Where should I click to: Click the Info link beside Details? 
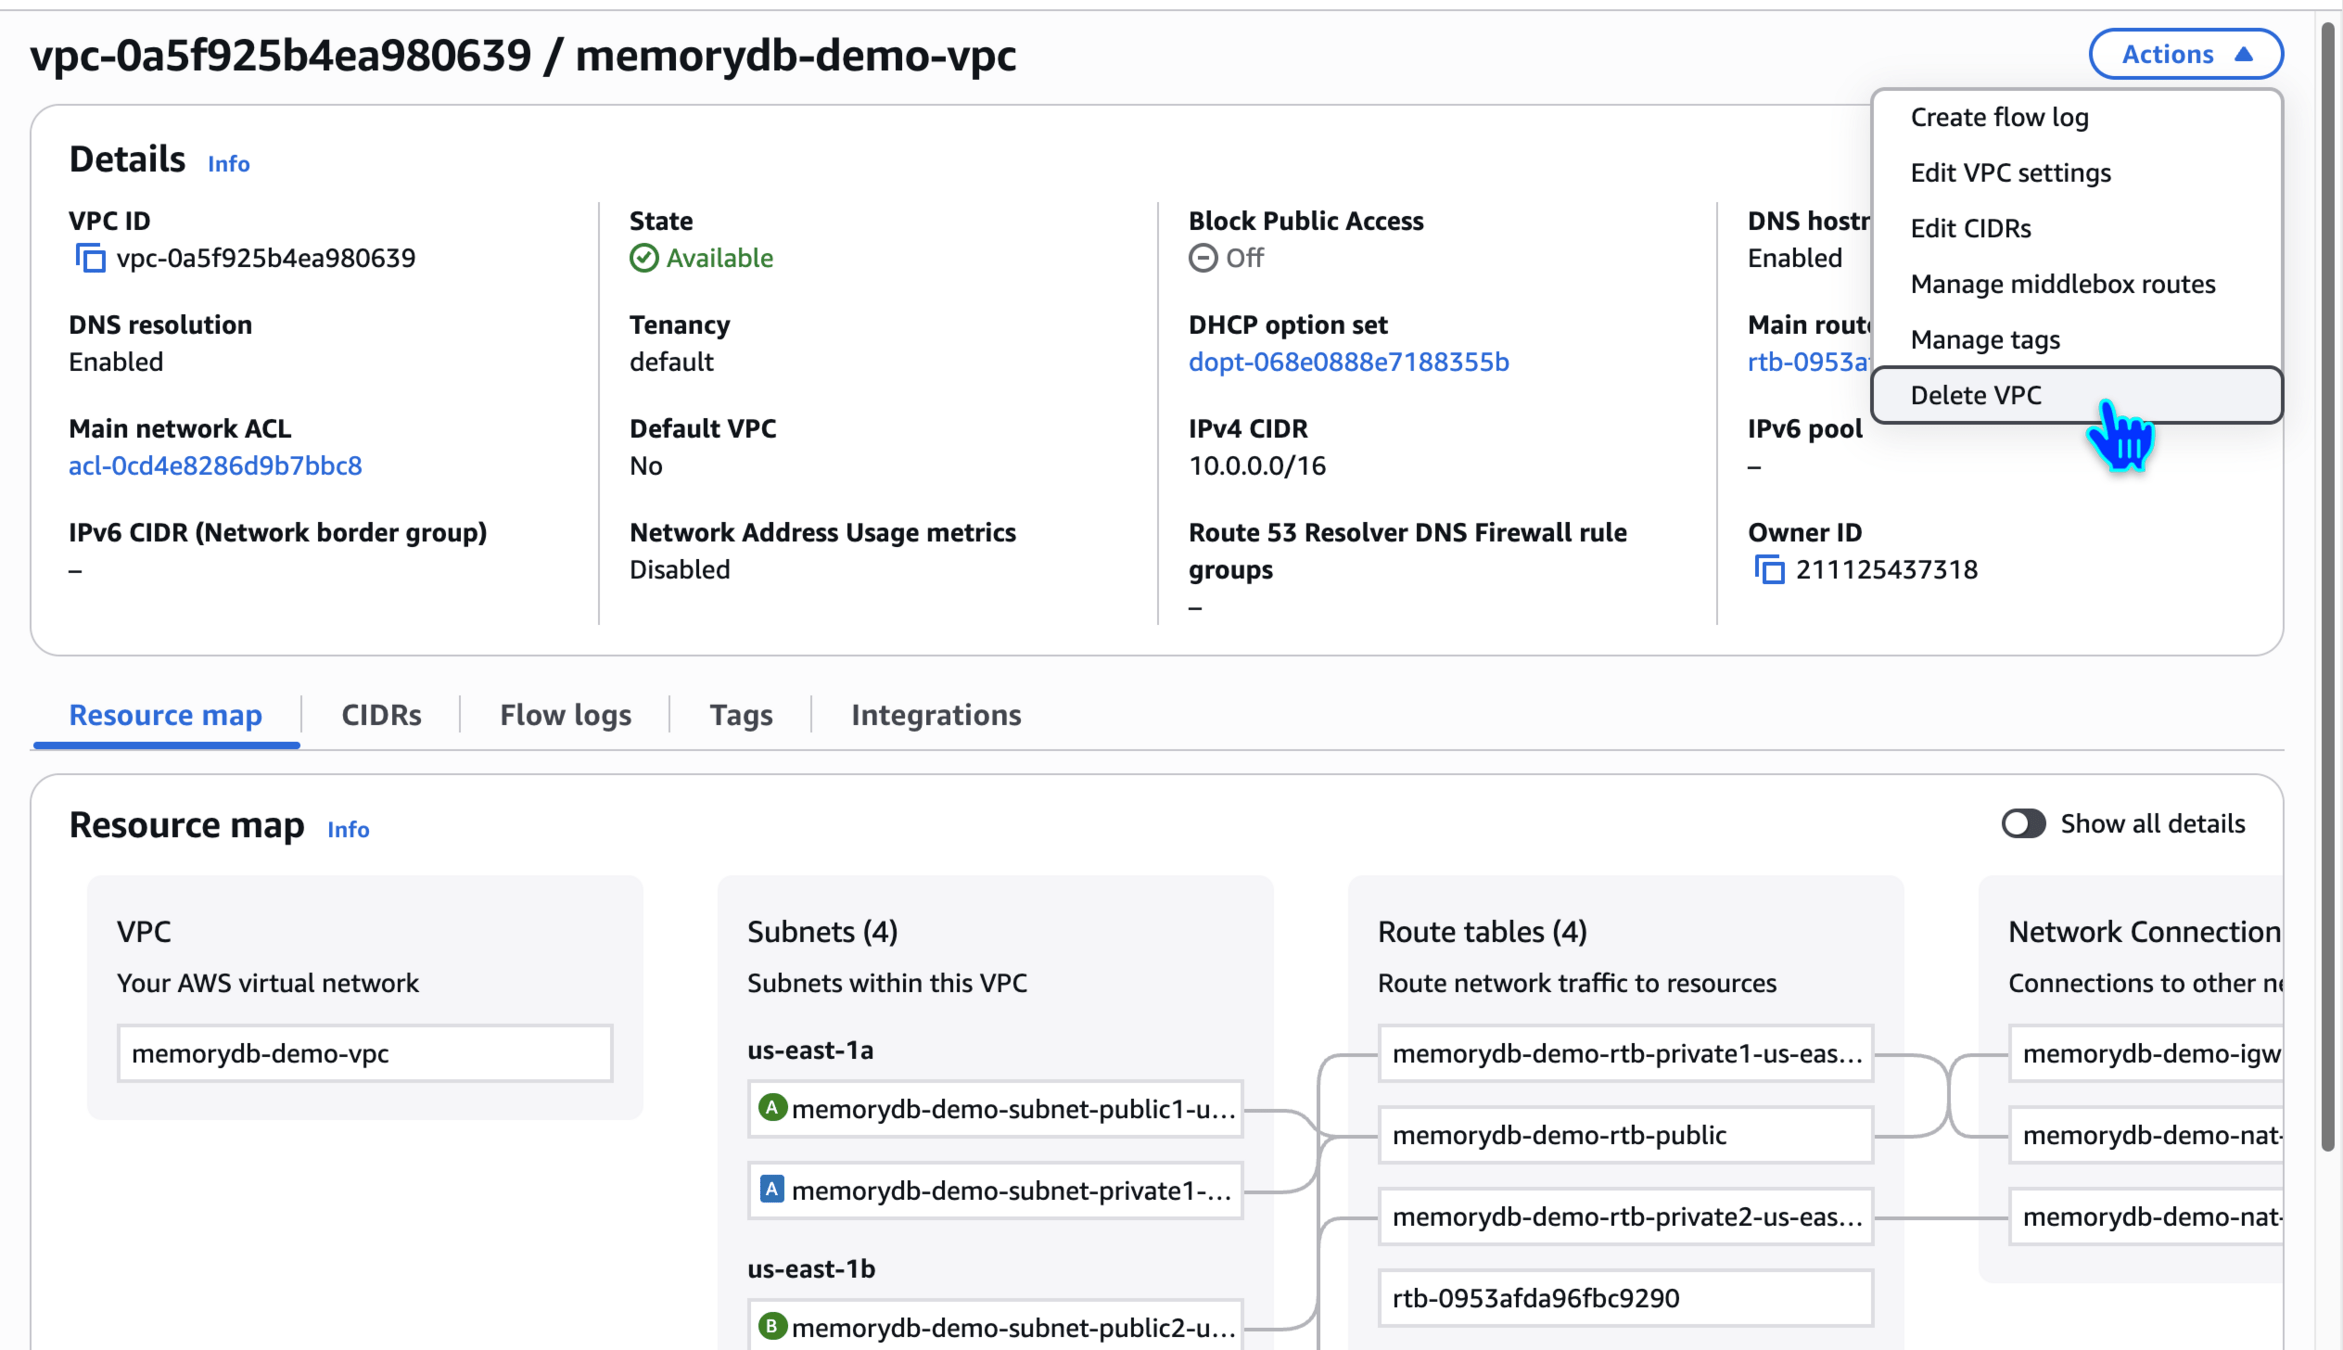click(228, 164)
